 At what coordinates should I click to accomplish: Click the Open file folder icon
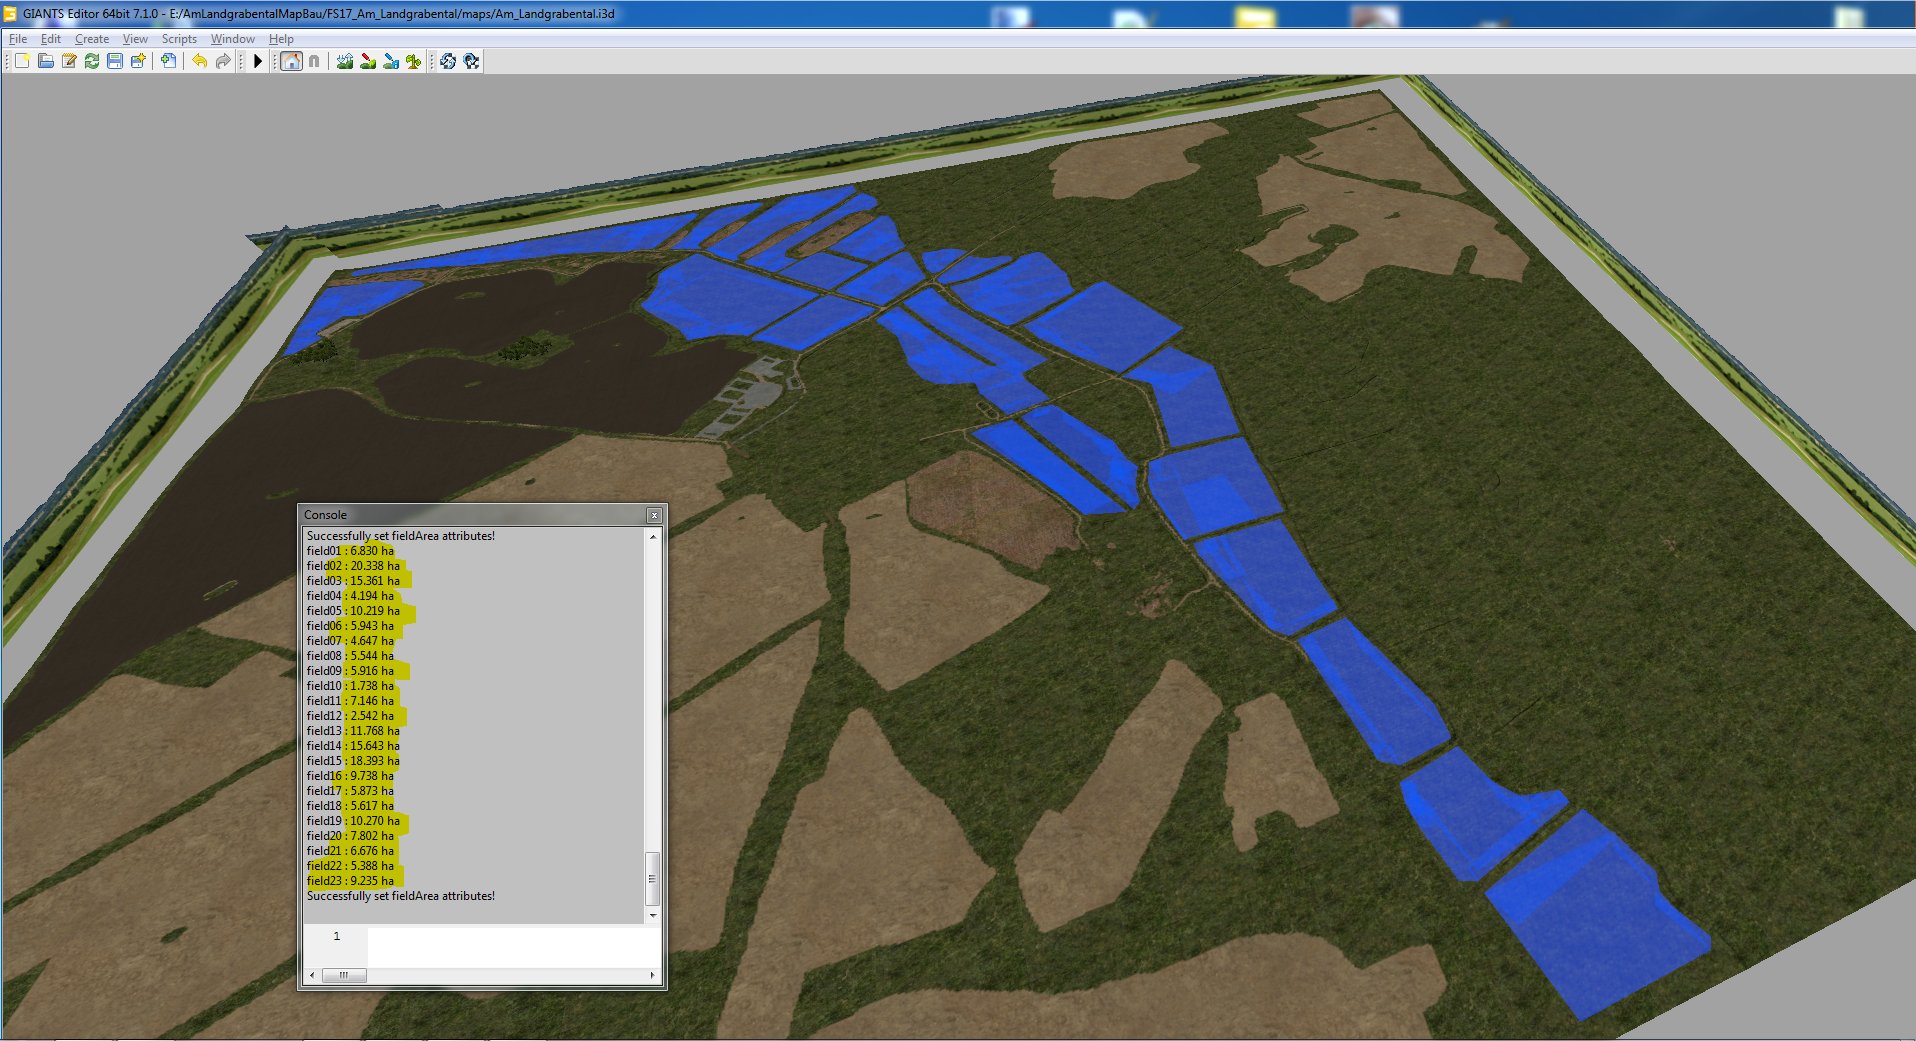[x=46, y=61]
